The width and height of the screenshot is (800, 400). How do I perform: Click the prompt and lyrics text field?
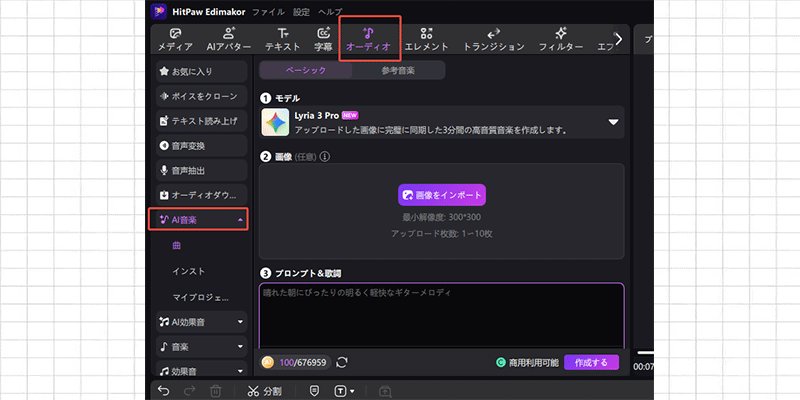click(x=441, y=315)
